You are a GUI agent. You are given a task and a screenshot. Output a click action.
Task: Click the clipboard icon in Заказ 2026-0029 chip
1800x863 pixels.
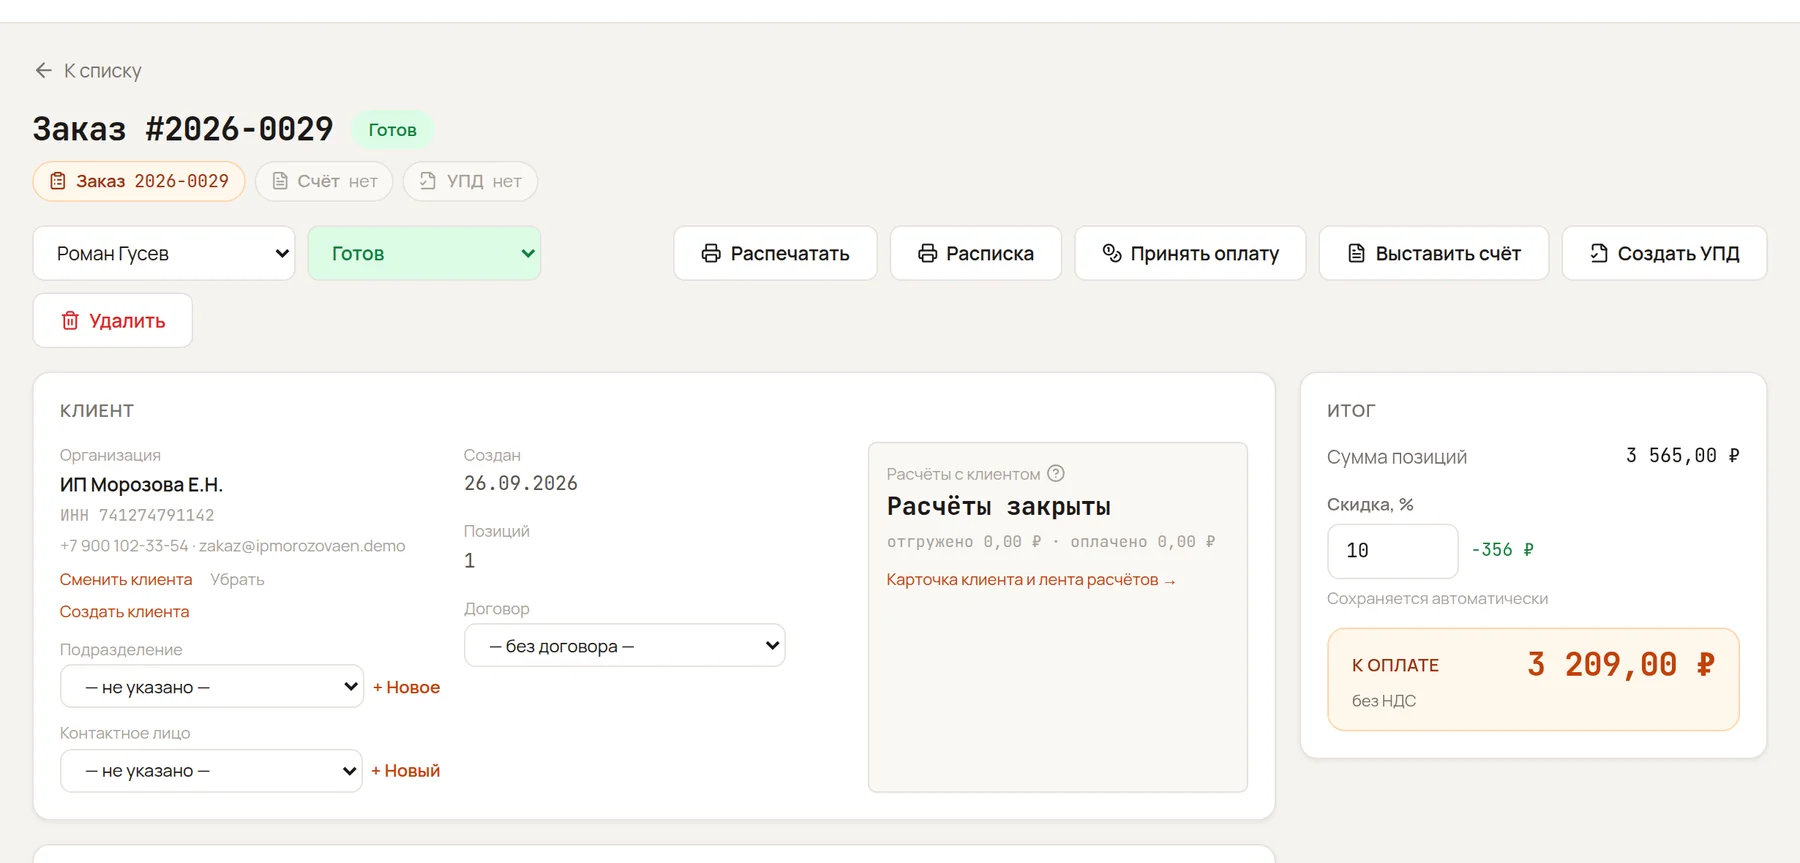pyautogui.click(x=58, y=181)
